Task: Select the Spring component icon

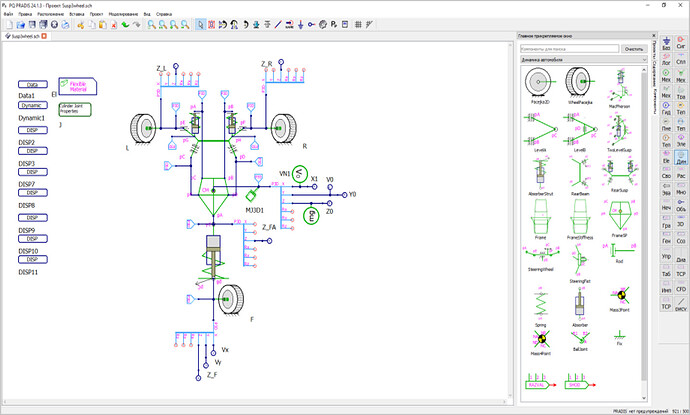Action: [x=540, y=307]
